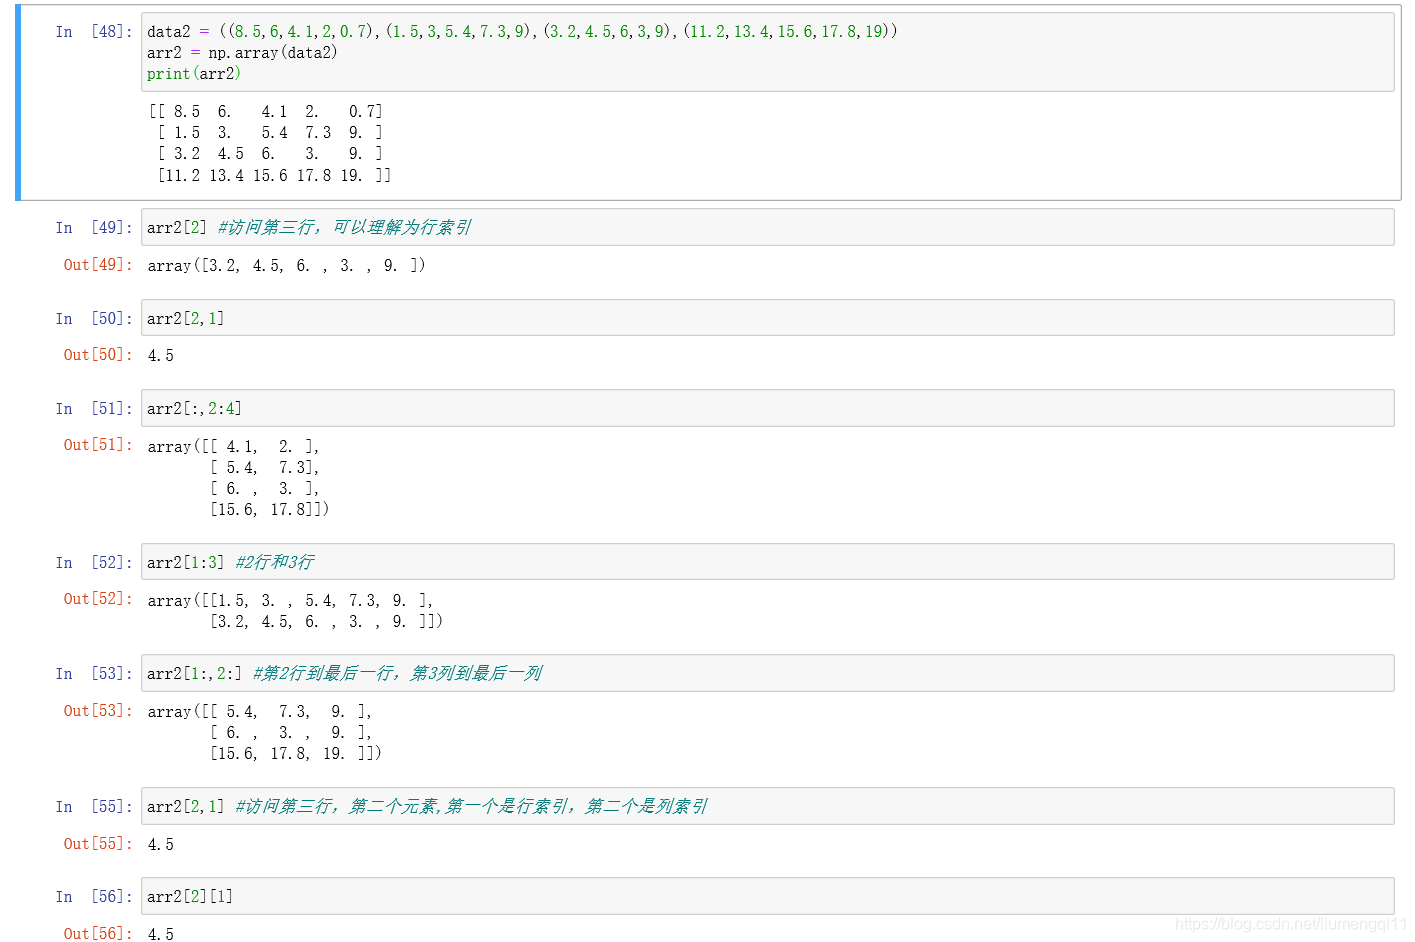Click the arr2 = np.array(data2) line

pos(242,53)
